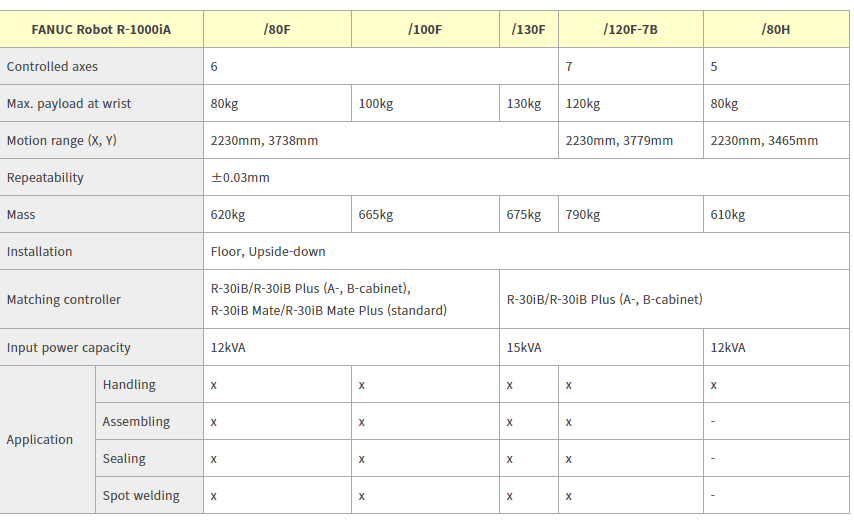Image resolution: width=854 pixels, height=523 pixels.
Task: Select the Matching controller row label
Action: click(x=64, y=300)
